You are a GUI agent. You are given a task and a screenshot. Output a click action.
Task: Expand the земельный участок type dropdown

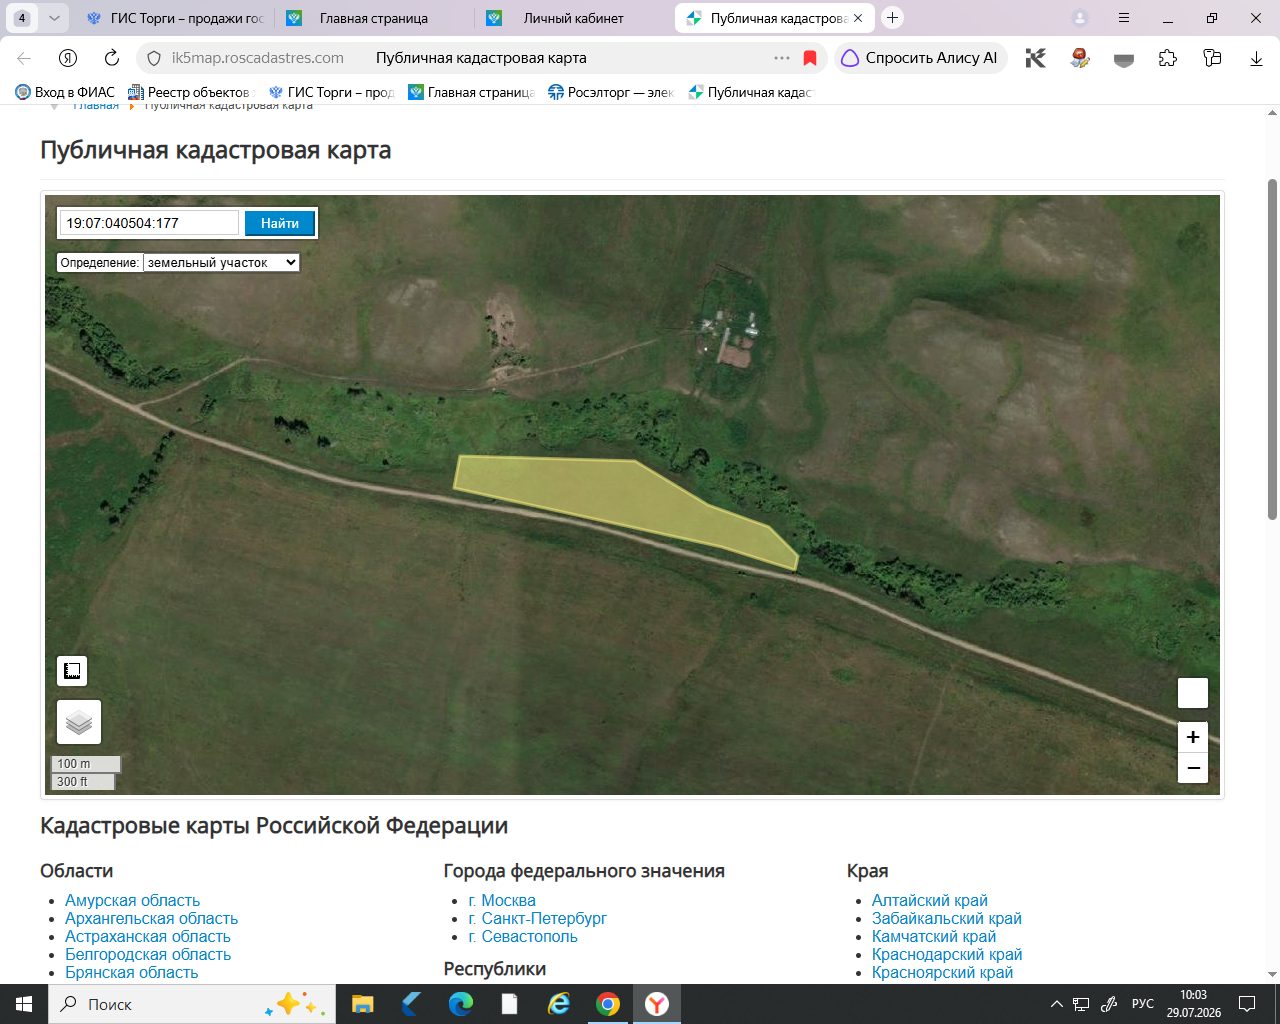222,262
